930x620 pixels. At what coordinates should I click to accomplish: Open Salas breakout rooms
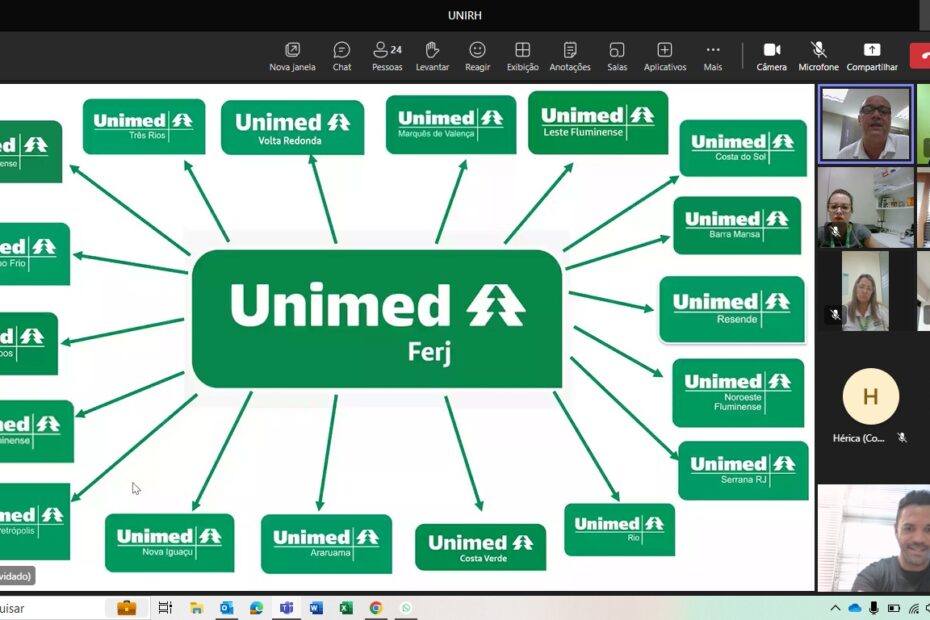(x=617, y=56)
